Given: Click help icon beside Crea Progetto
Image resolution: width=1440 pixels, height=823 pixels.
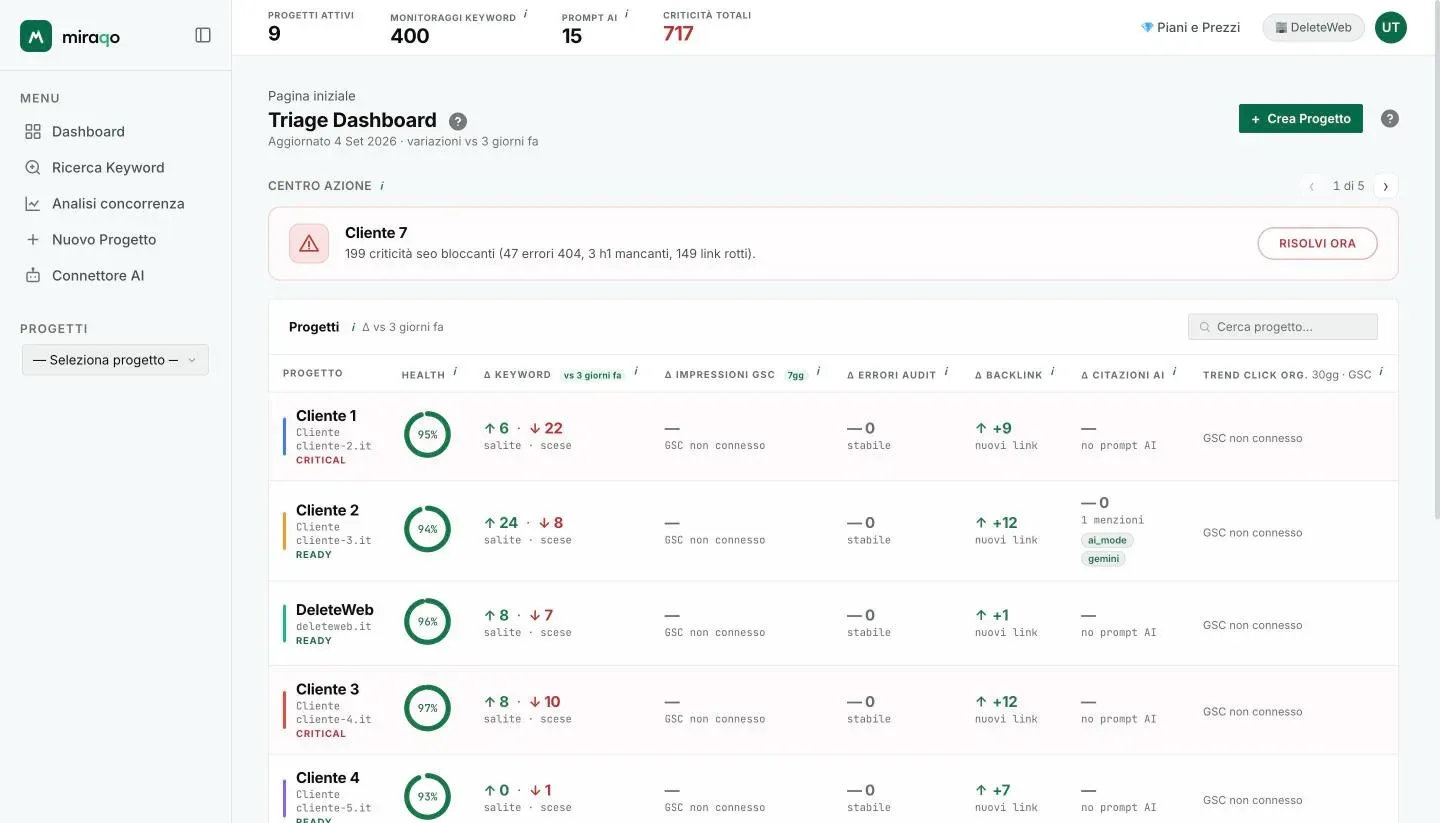Looking at the screenshot, I should pyautogui.click(x=1390, y=118).
